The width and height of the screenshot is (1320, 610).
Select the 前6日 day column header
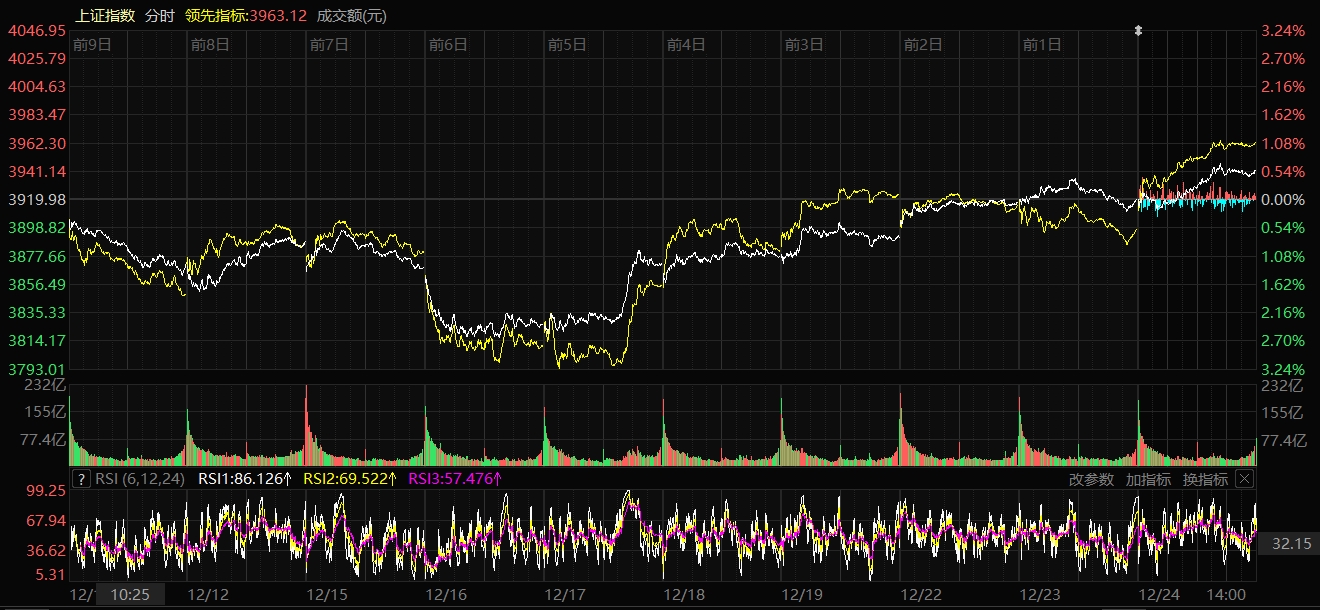coord(448,44)
